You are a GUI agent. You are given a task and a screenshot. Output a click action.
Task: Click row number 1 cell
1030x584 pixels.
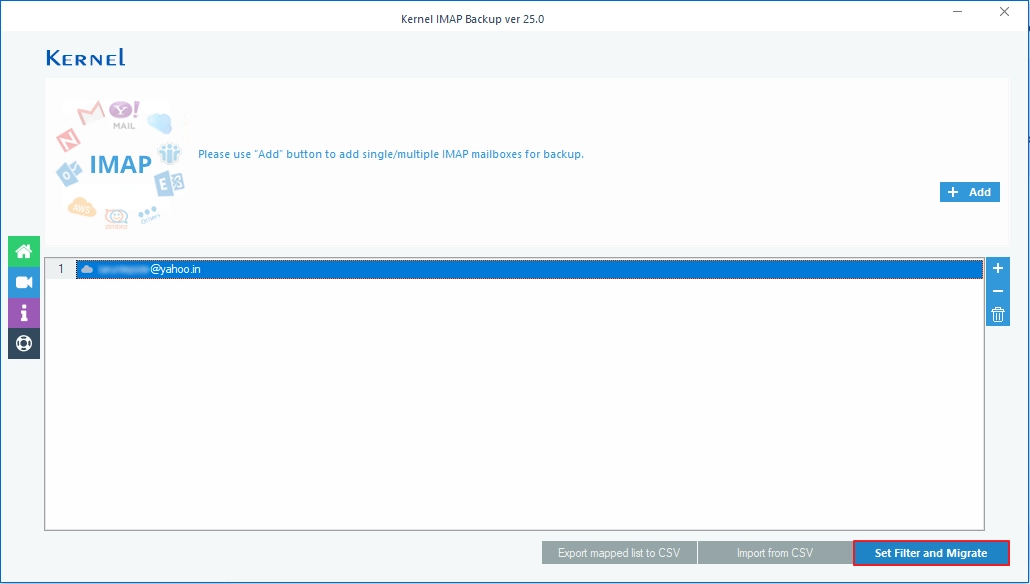(61, 269)
